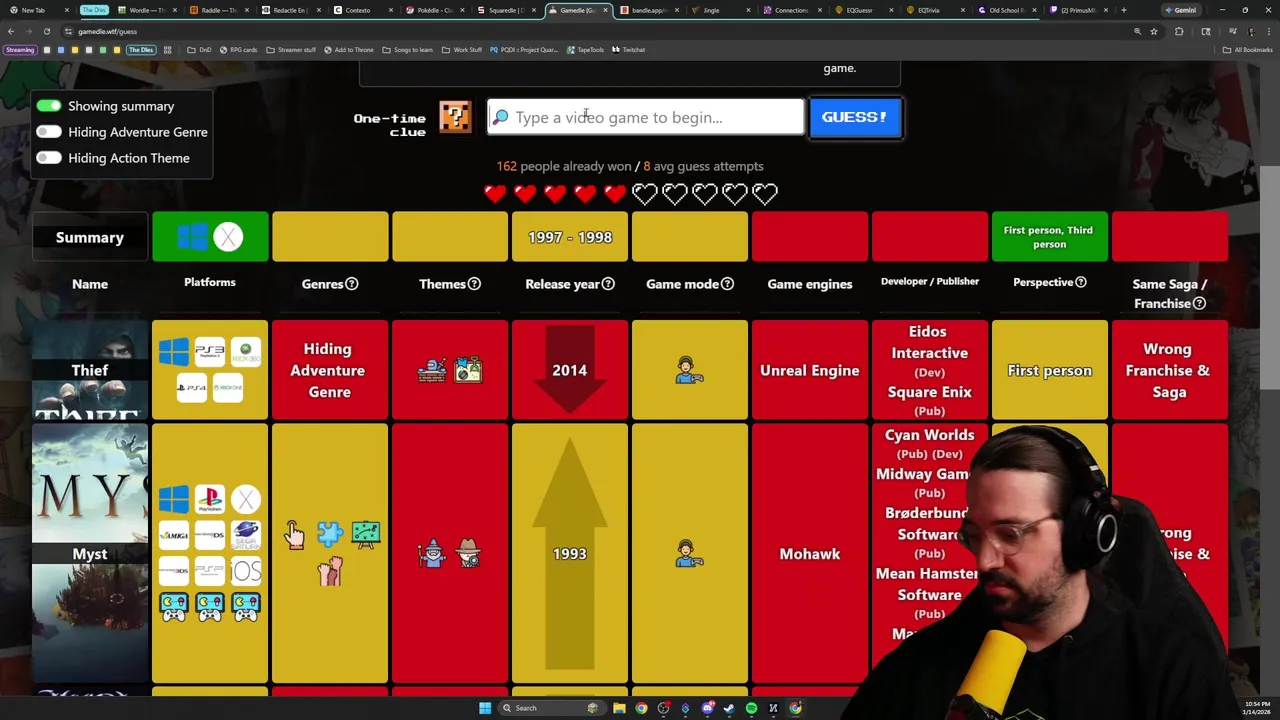Click Windows platform icon in Thief row
Image resolution: width=1280 pixels, height=720 pixels.
[173, 352]
